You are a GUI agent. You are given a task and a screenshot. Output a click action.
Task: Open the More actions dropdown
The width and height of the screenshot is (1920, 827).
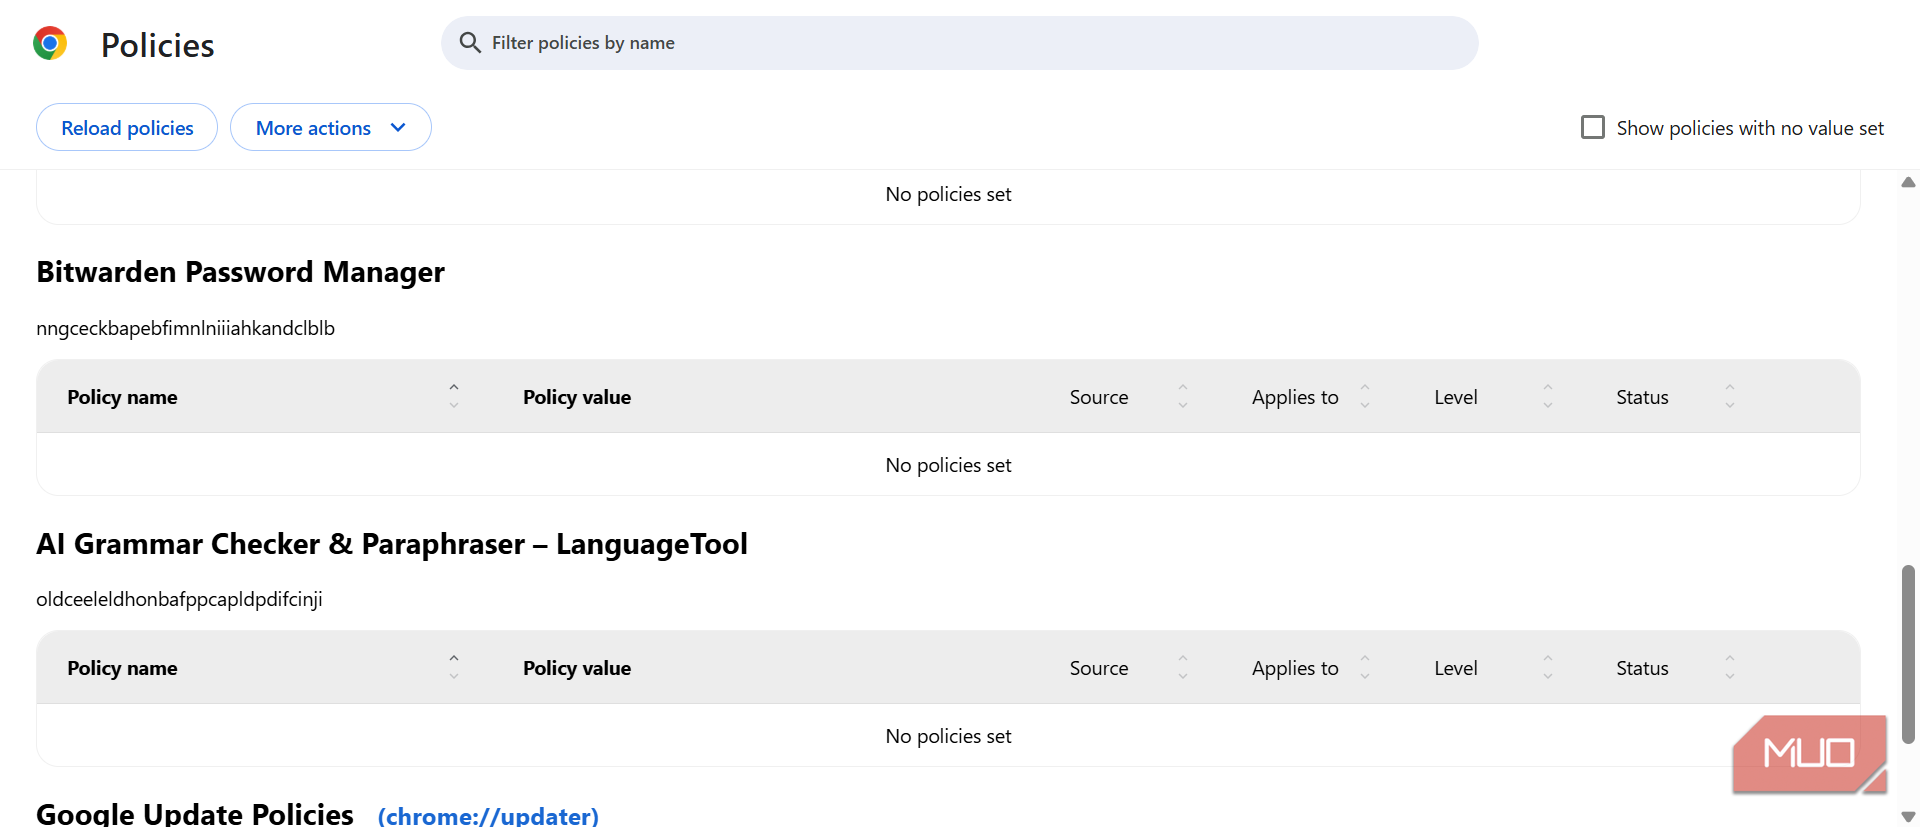[x=331, y=128]
